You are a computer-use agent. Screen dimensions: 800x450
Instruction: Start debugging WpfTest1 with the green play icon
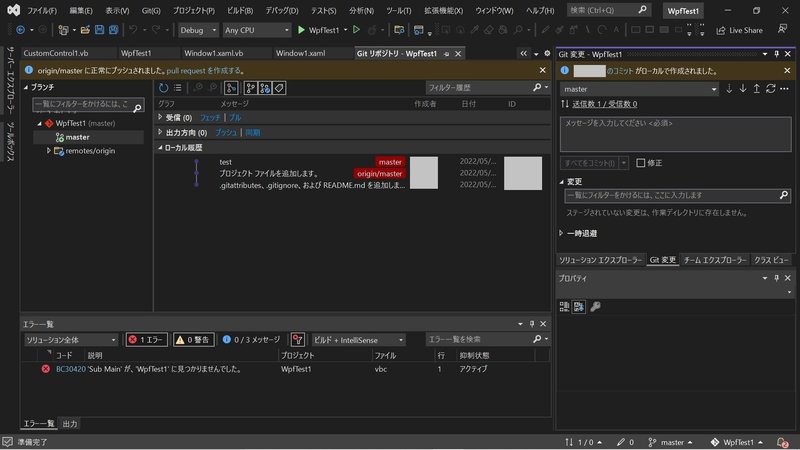click(301, 30)
